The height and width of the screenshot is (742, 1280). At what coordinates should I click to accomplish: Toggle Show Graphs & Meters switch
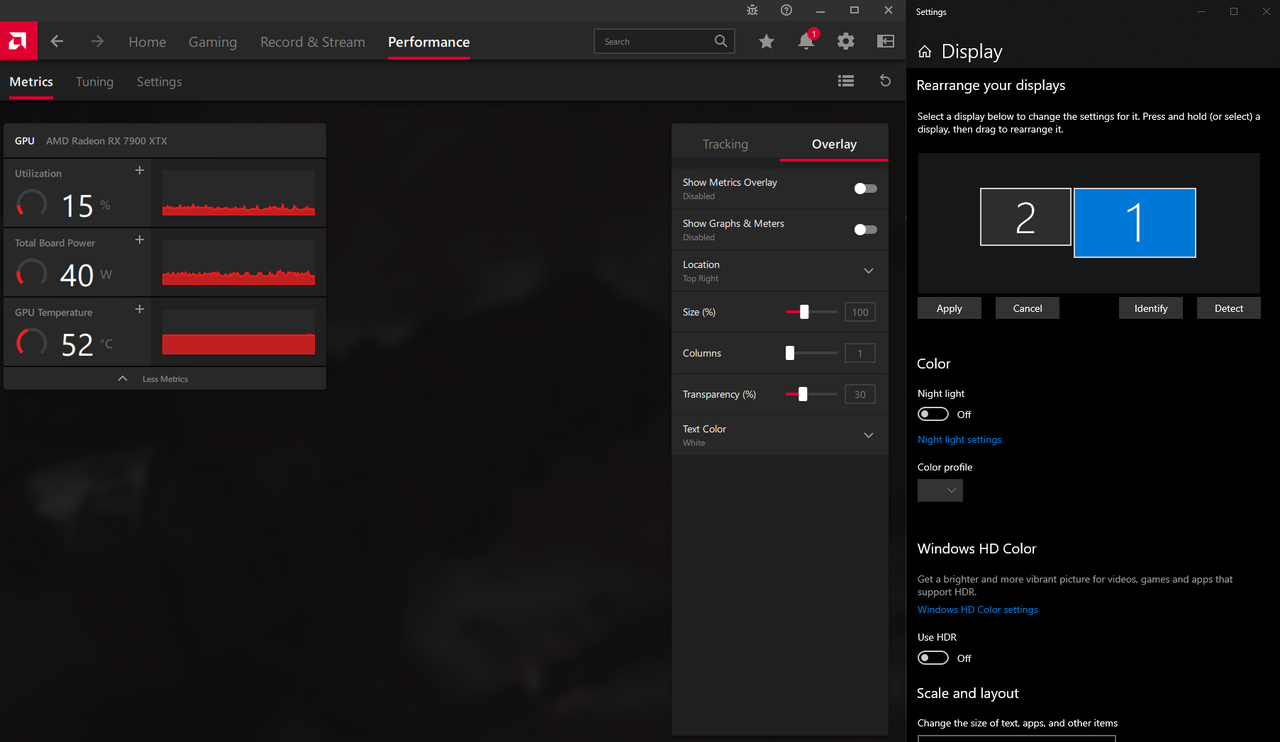(865, 230)
